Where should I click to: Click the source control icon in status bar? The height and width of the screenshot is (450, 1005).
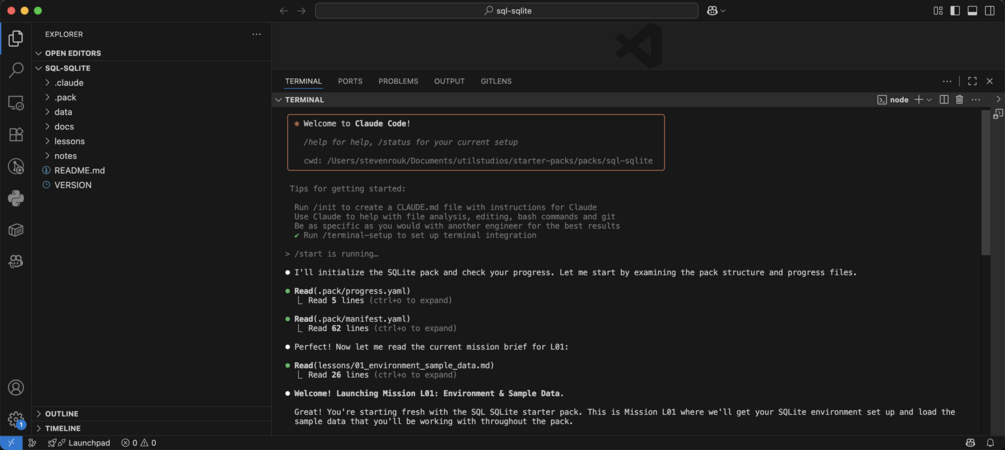33,443
